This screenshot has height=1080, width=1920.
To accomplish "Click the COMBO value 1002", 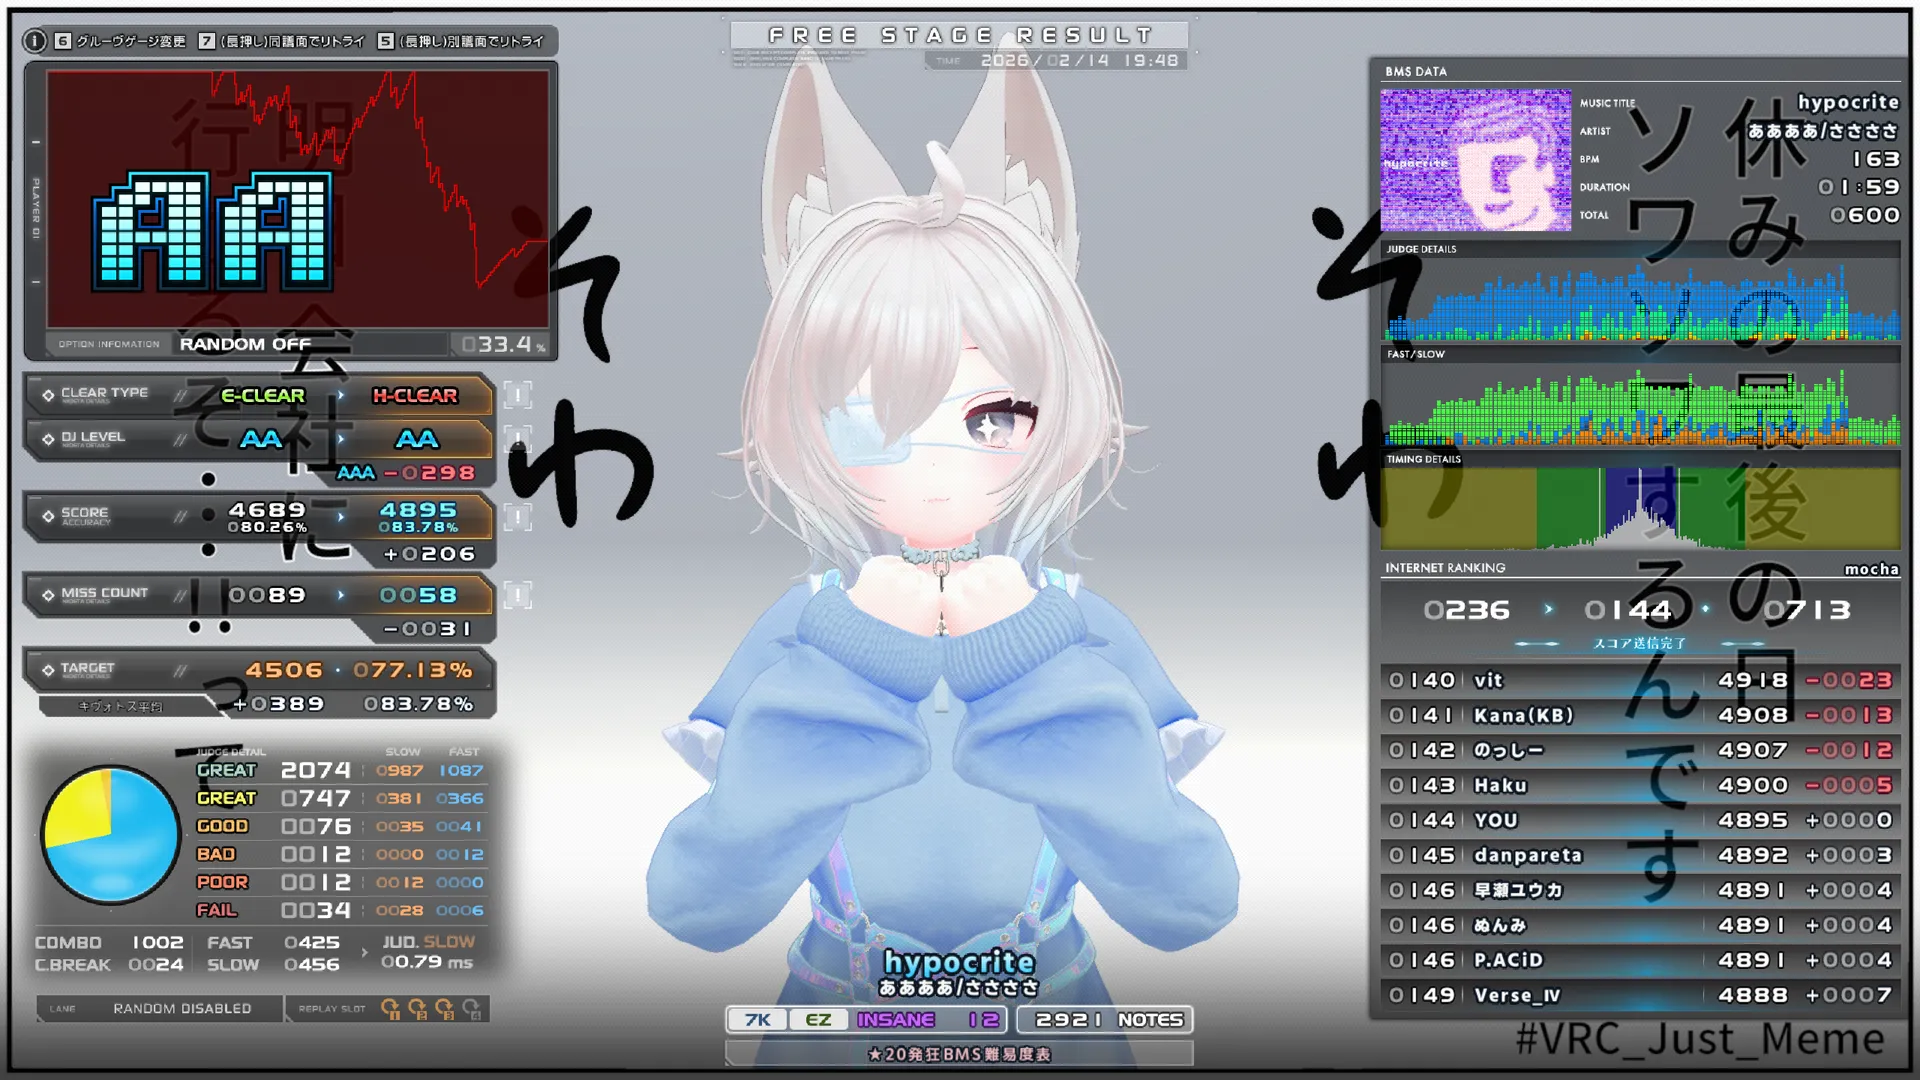I will point(158,943).
